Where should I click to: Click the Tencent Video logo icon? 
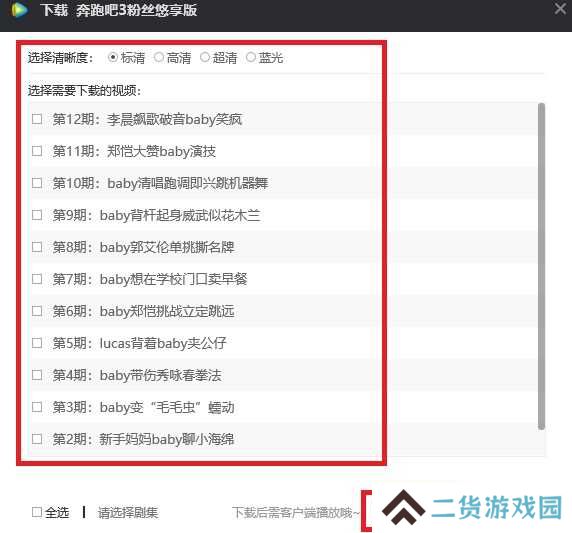click(x=19, y=10)
